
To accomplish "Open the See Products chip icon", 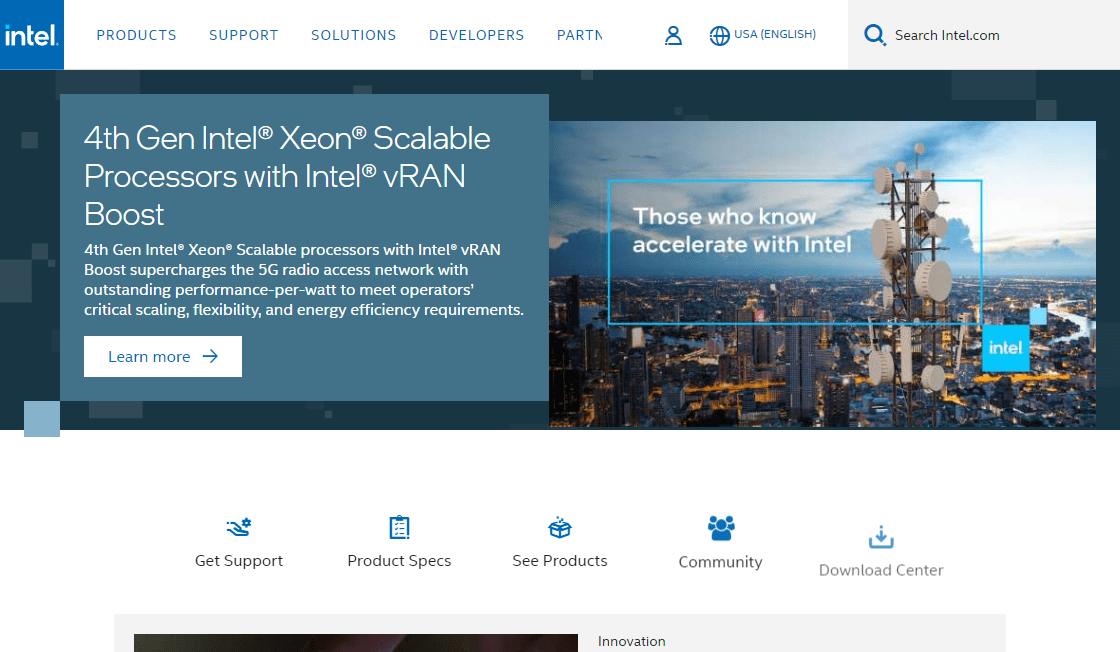I will pos(559,527).
